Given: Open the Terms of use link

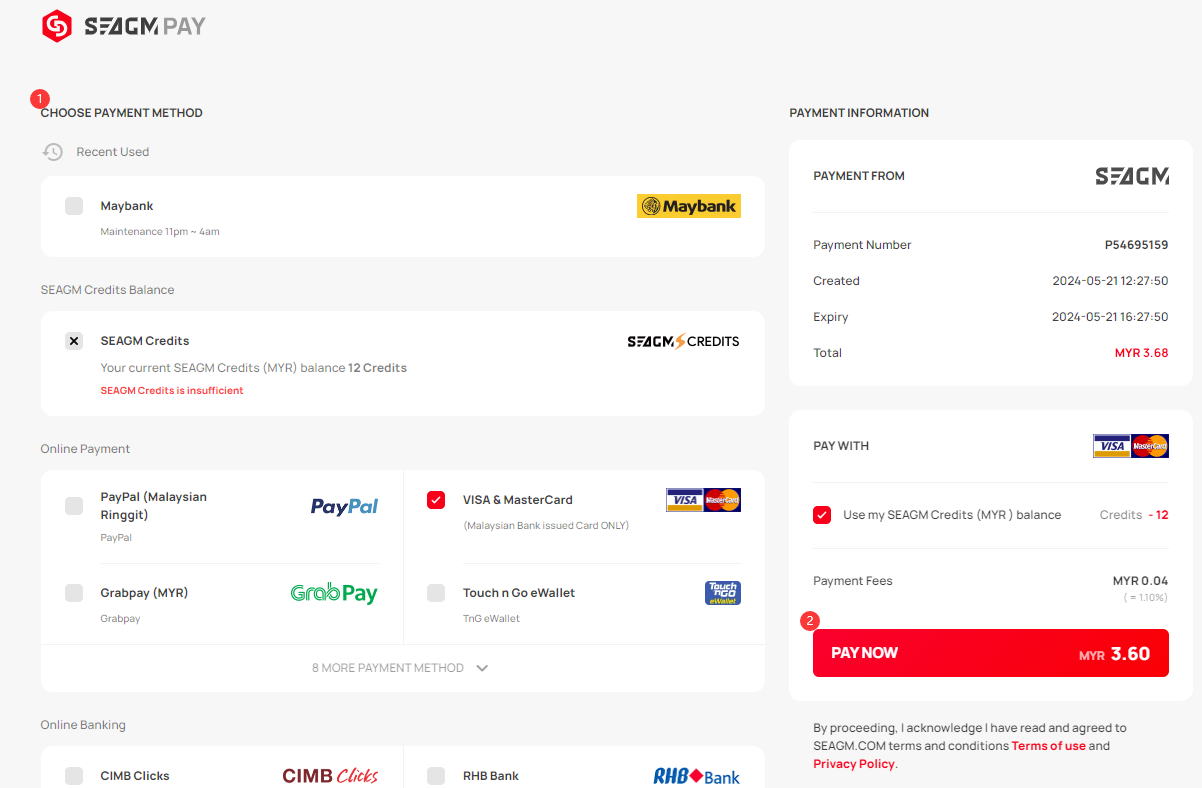Looking at the screenshot, I should pyautogui.click(x=1048, y=746).
